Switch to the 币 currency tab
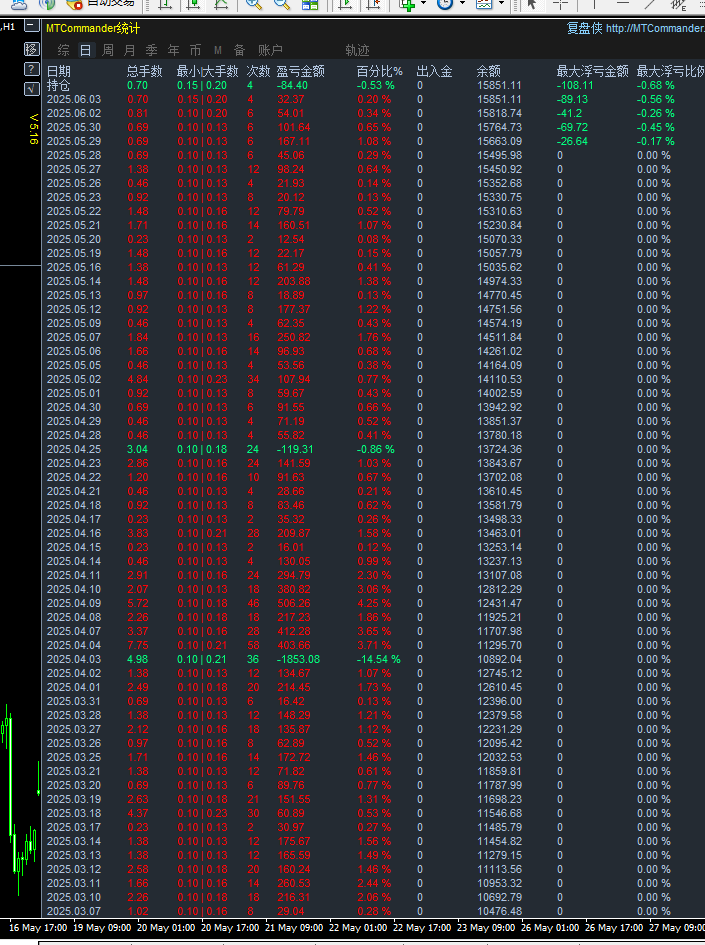 click(195, 51)
